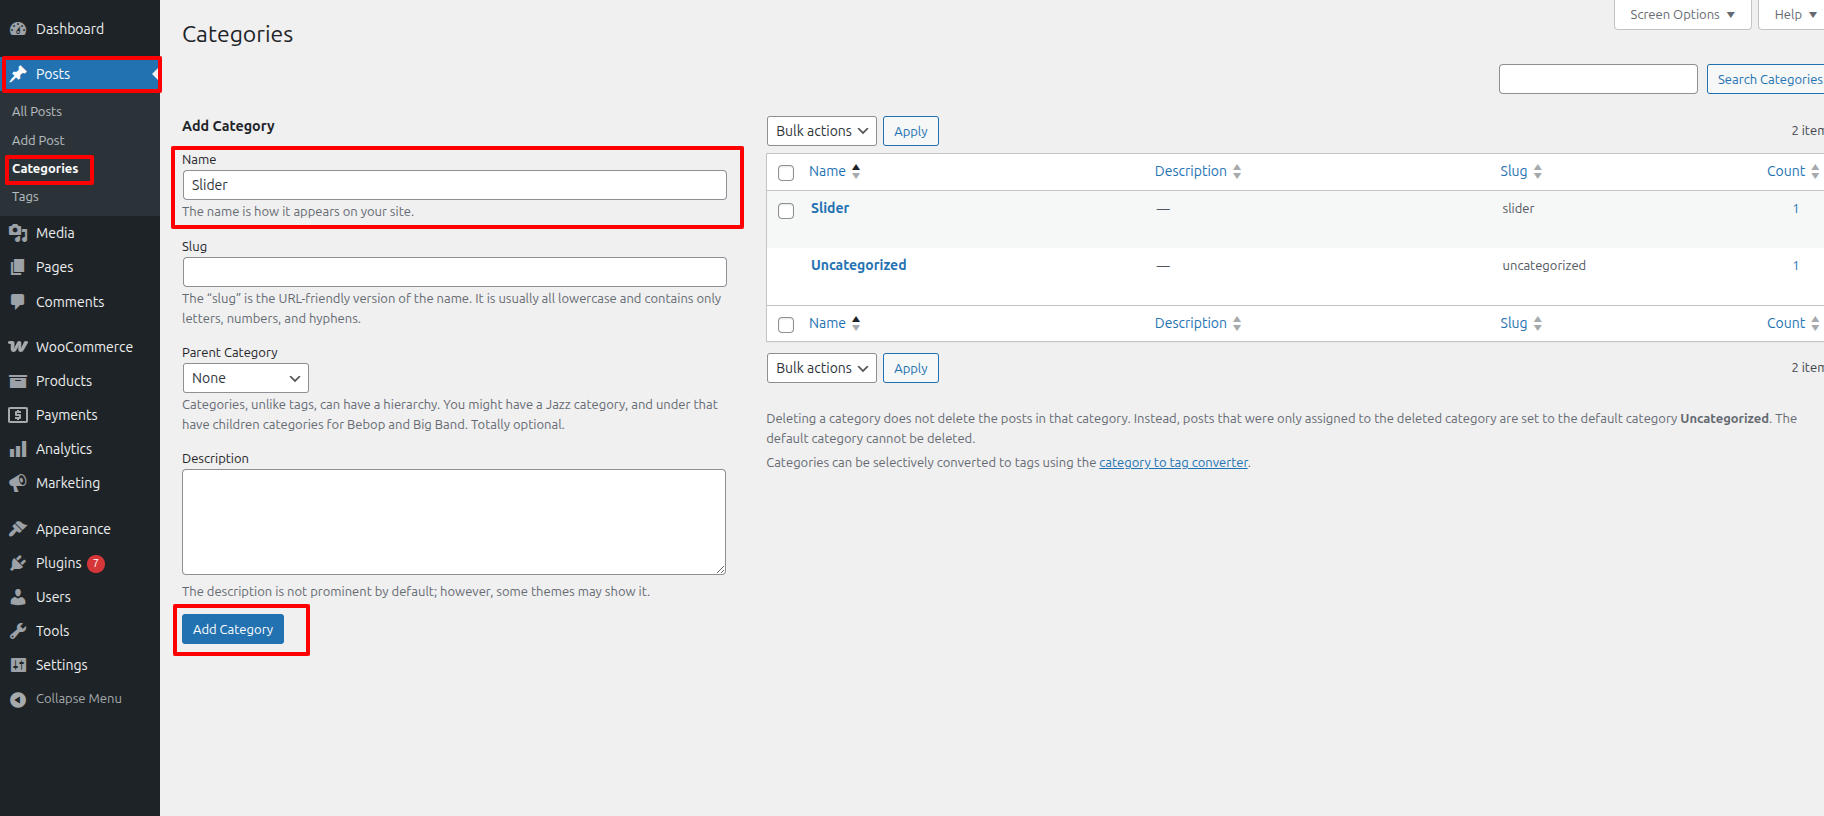Click the Dashboard gauge icon in sidebar
This screenshot has height=816, width=1824.
point(18,29)
